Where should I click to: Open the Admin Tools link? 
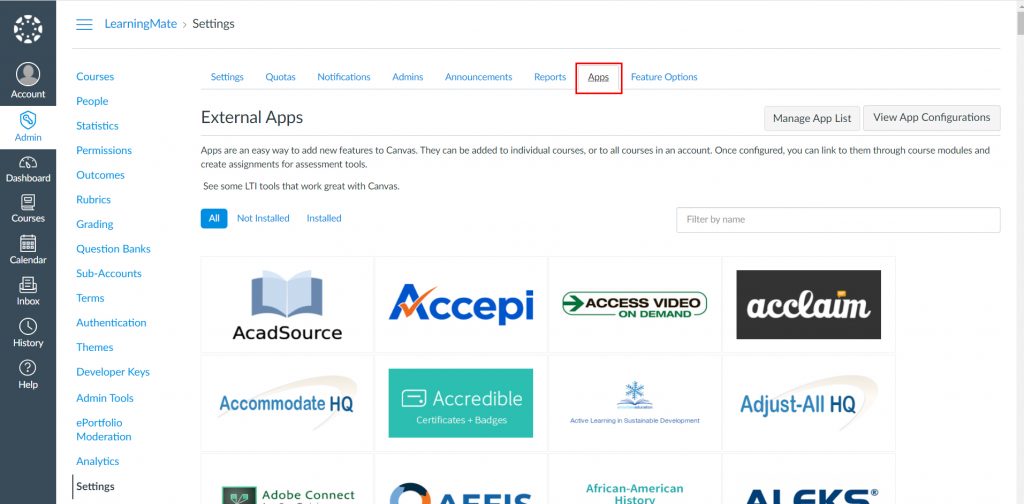click(x=104, y=398)
